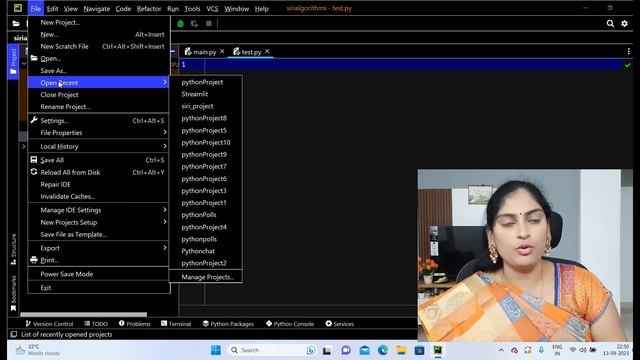Open the Project tool window sidebar button
The height and width of the screenshot is (360, 640).
(13, 61)
